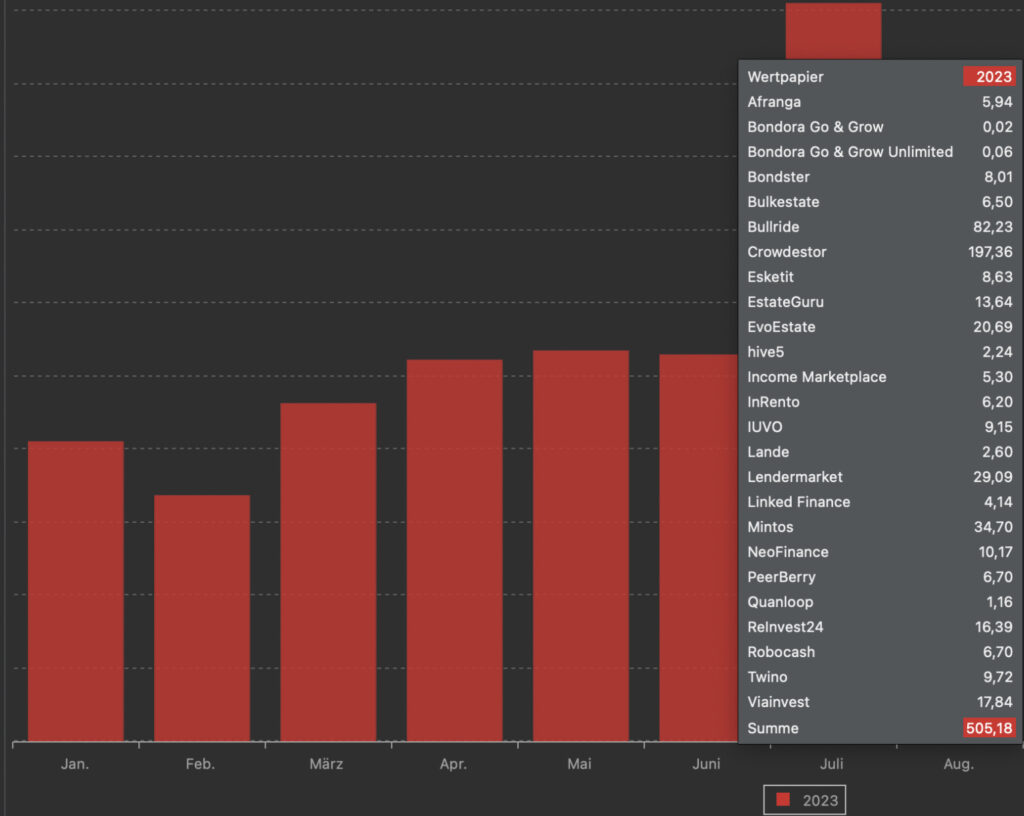
Task: Select the EvoEstate row label
Action: pyautogui.click(x=781, y=327)
